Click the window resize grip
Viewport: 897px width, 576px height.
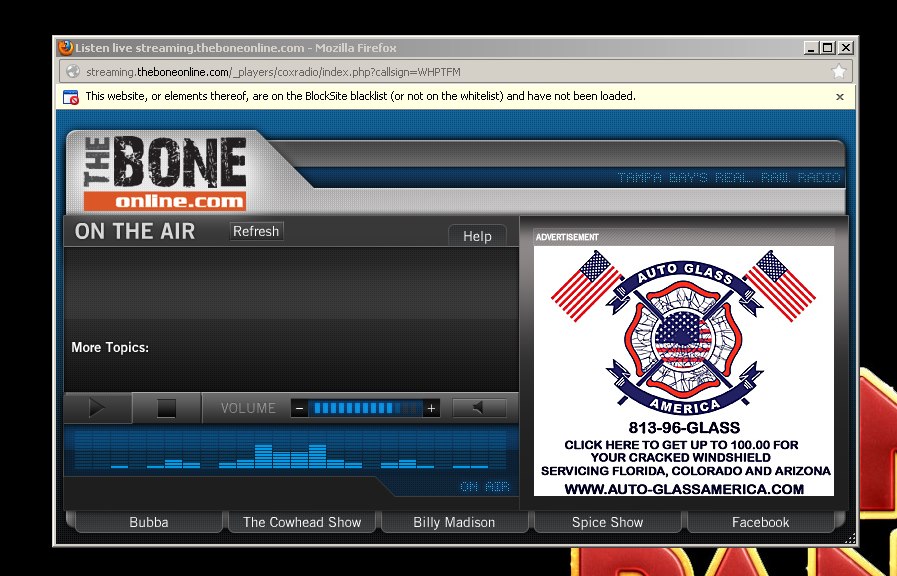850,538
